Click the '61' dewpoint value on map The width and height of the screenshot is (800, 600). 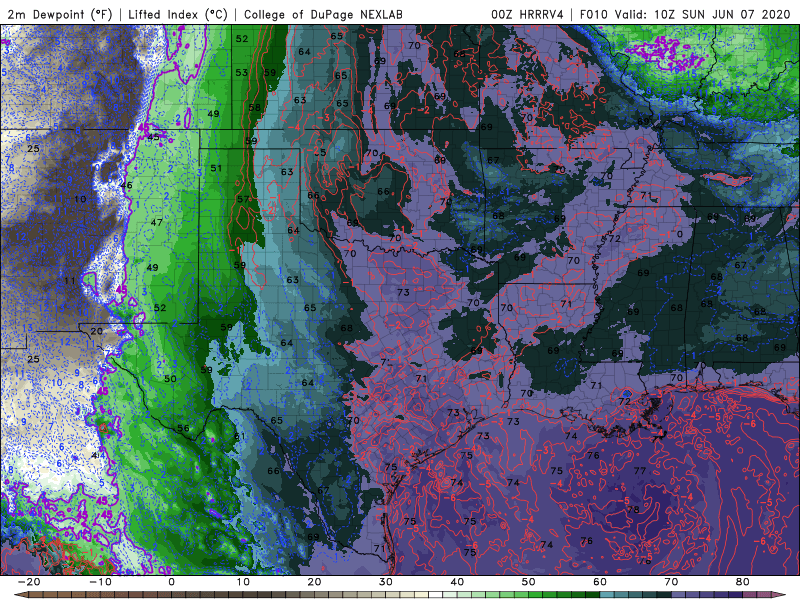click(239, 436)
